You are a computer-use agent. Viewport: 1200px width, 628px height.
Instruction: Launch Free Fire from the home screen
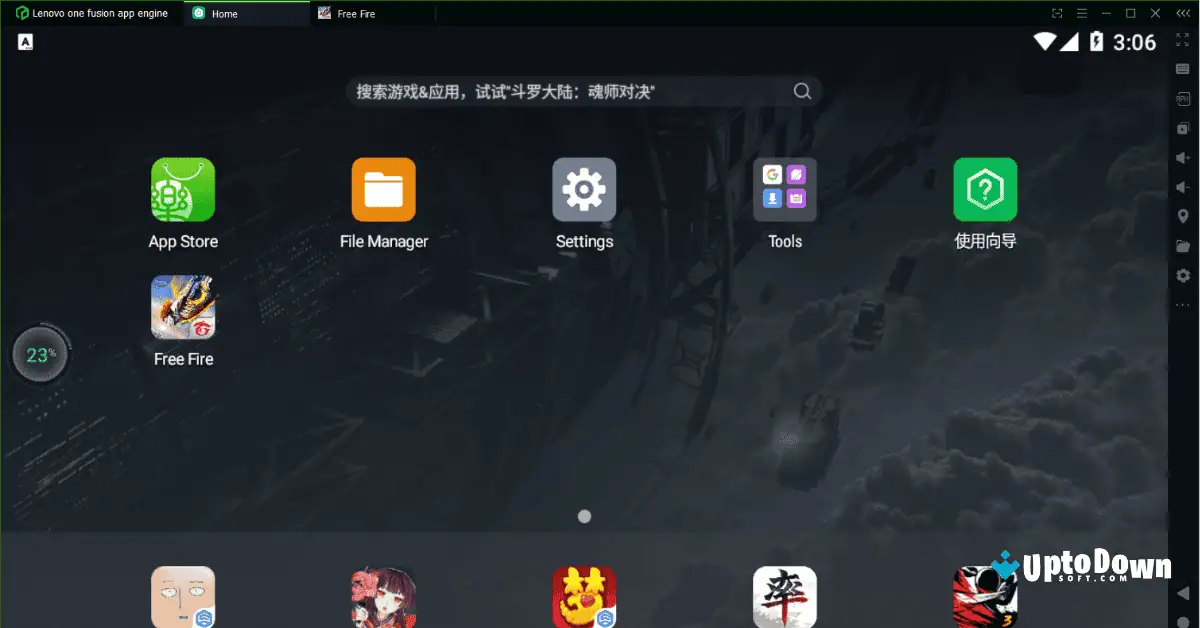(x=183, y=307)
